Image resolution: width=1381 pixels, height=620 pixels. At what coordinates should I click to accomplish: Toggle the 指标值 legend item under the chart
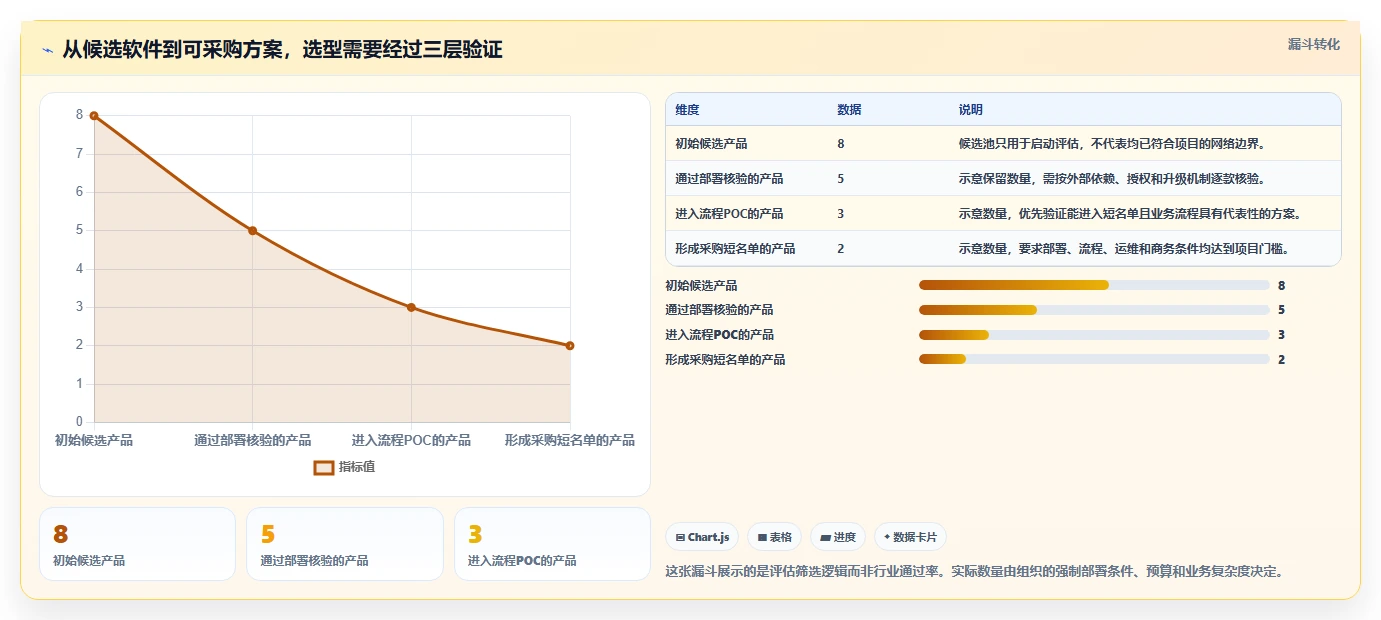[x=344, y=467]
